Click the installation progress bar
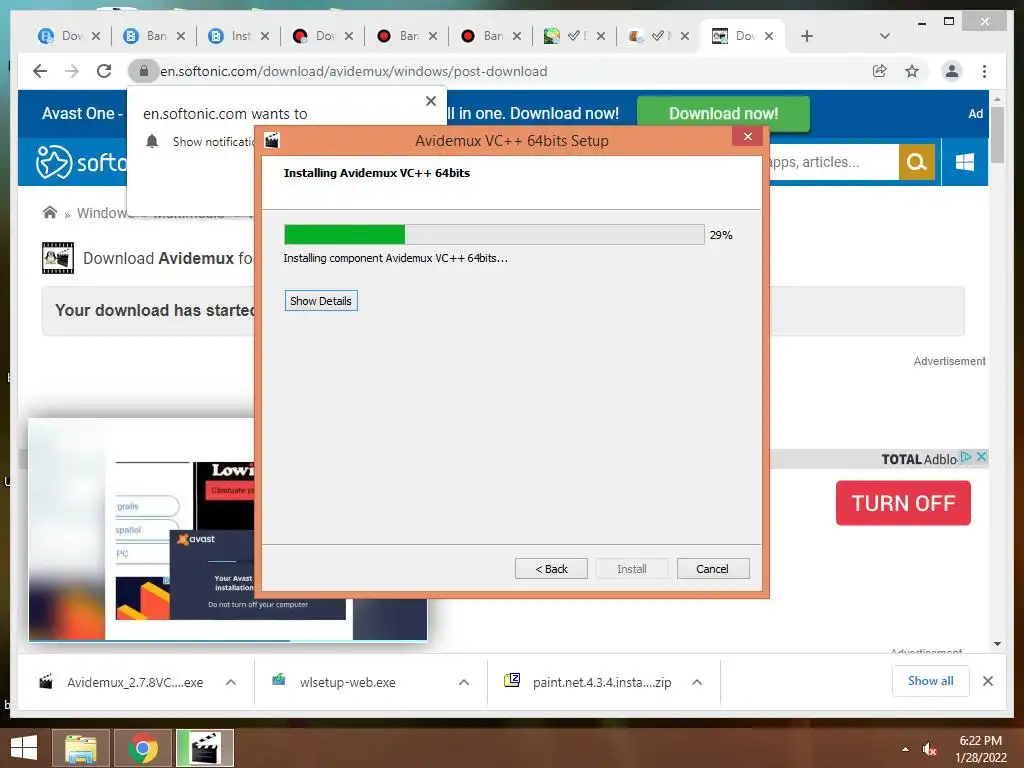Viewport: 1024px width, 768px height. [x=494, y=234]
